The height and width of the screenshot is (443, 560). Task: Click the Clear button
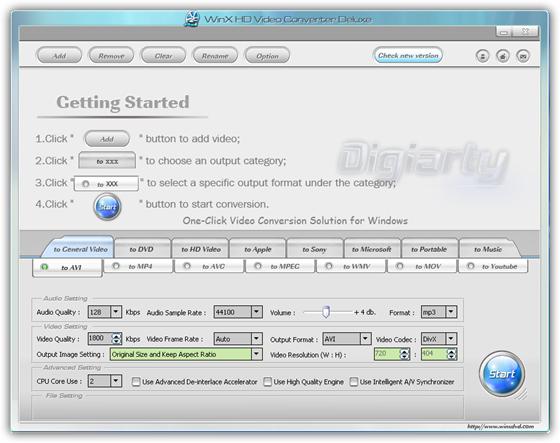point(163,56)
